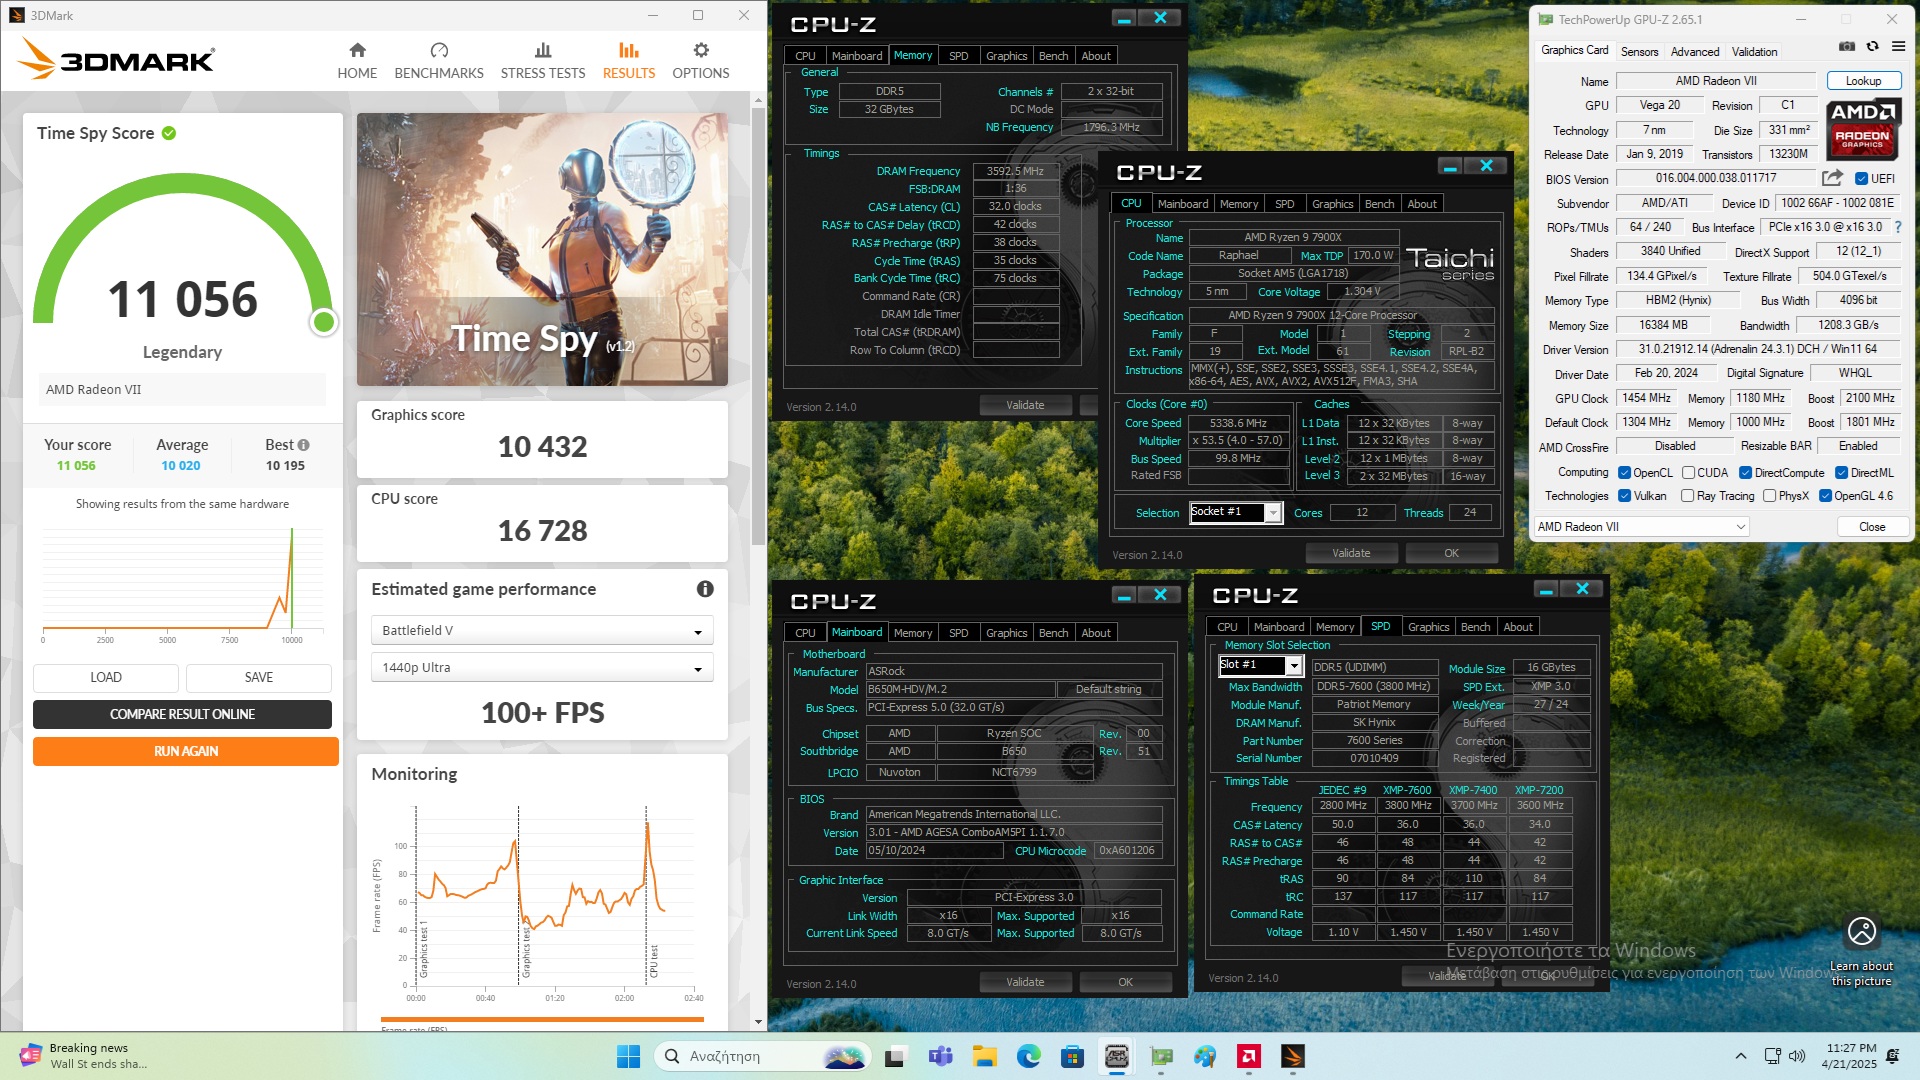
Task: Toggle the Vulkan checkbox
Action: point(1624,496)
